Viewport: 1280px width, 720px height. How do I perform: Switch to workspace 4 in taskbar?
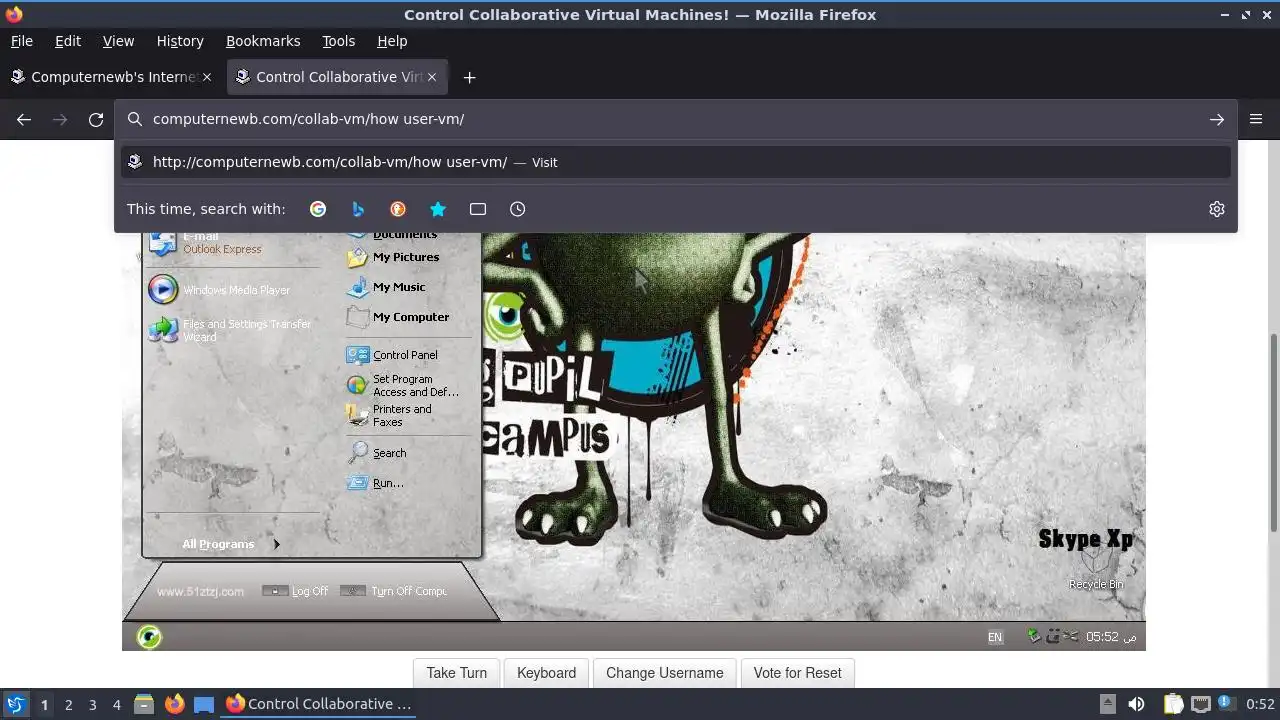click(116, 705)
